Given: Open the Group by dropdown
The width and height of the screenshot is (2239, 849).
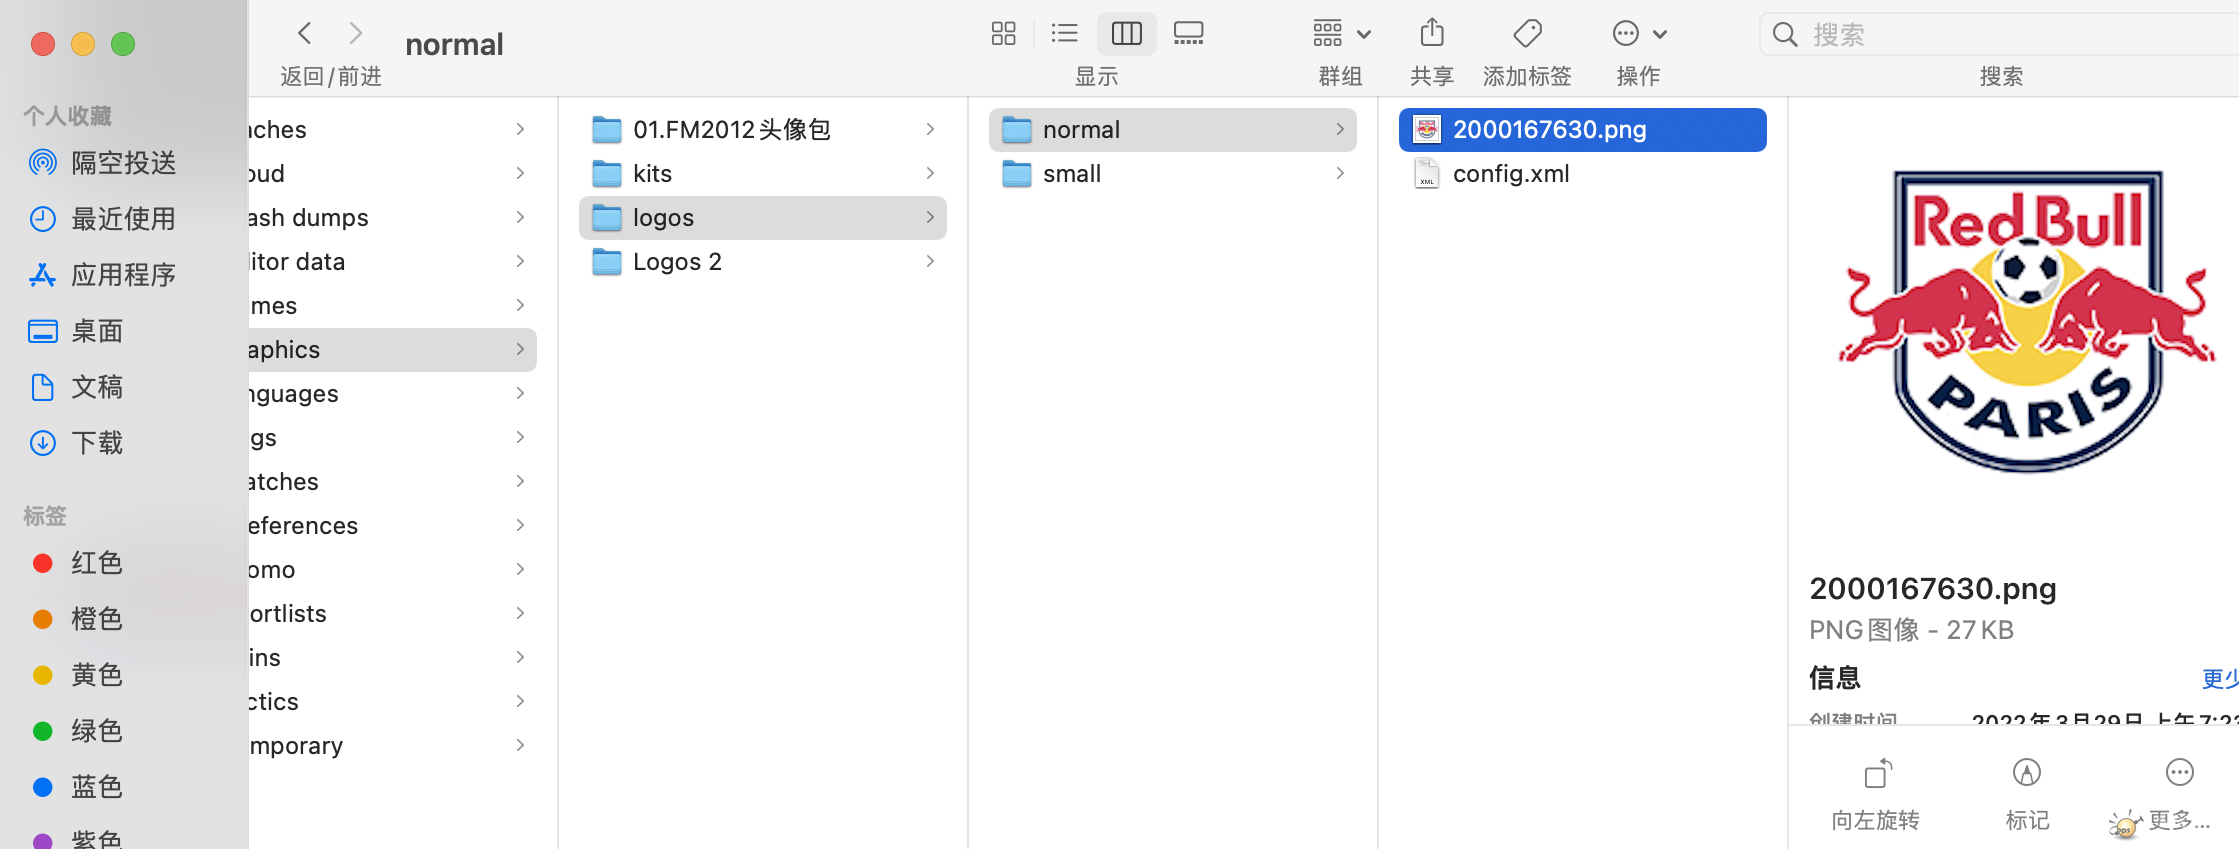Looking at the screenshot, I should (1340, 34).
